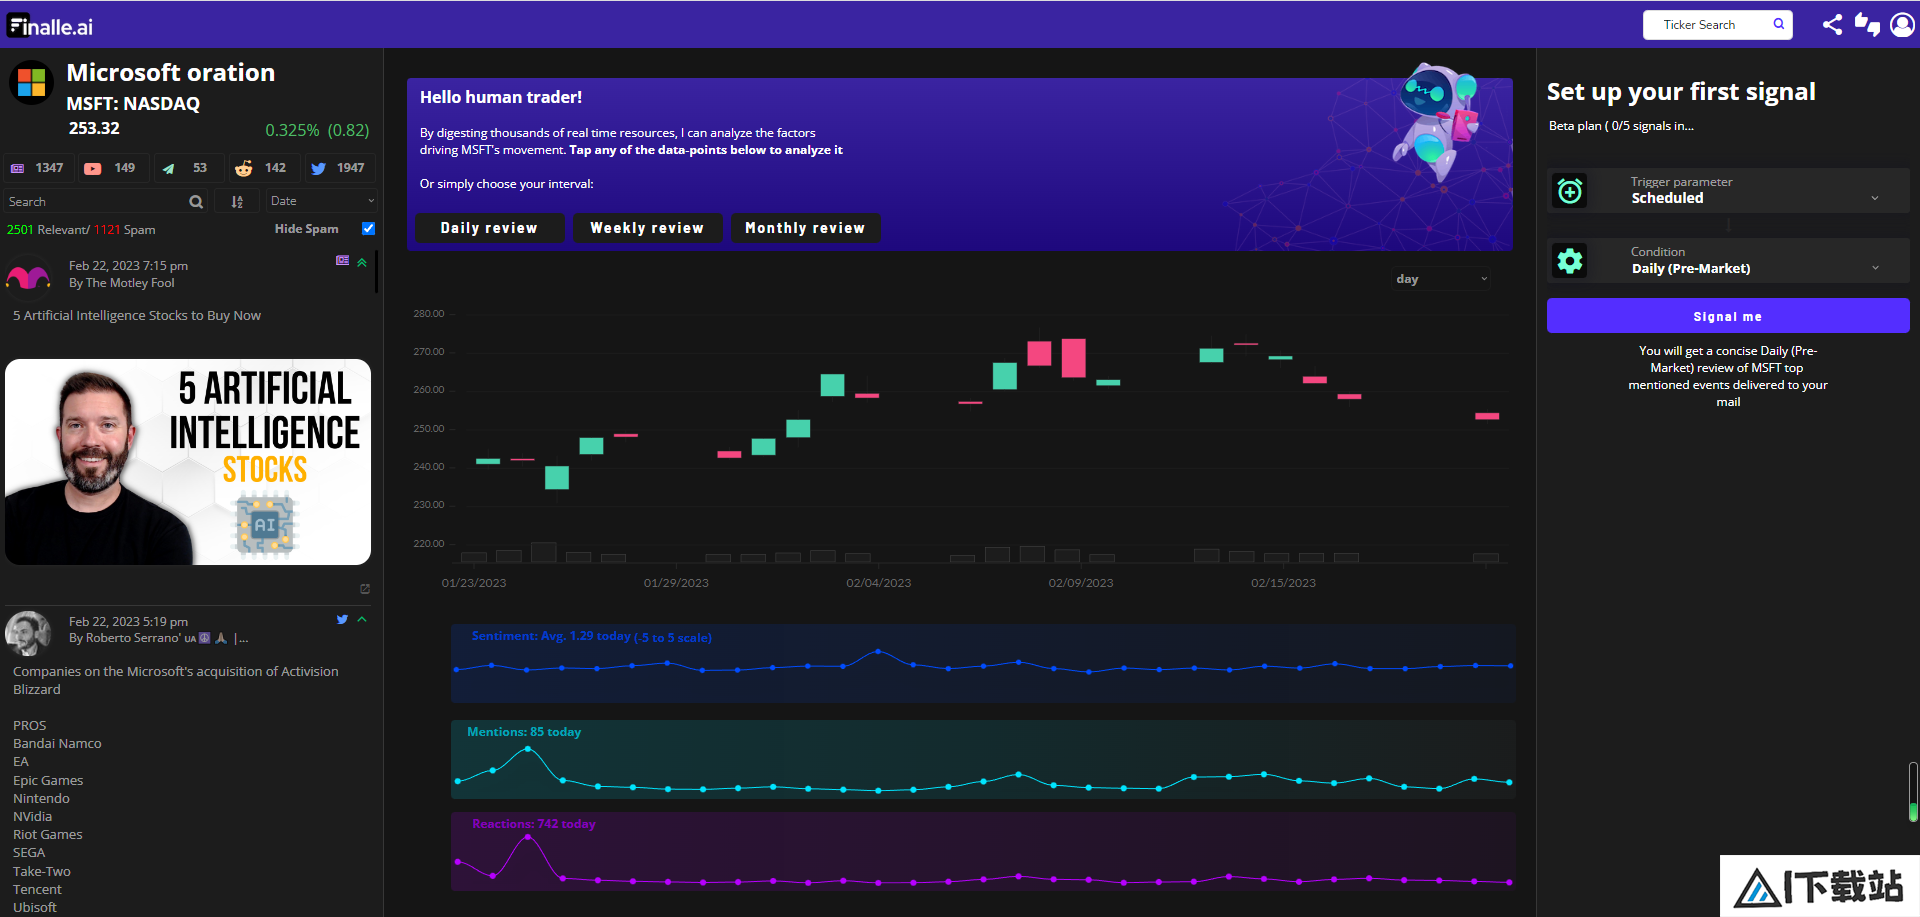Click 'Beta plan (0/5 signals in...' text
Screen dimensions: 1920x917
[1621, 126]
